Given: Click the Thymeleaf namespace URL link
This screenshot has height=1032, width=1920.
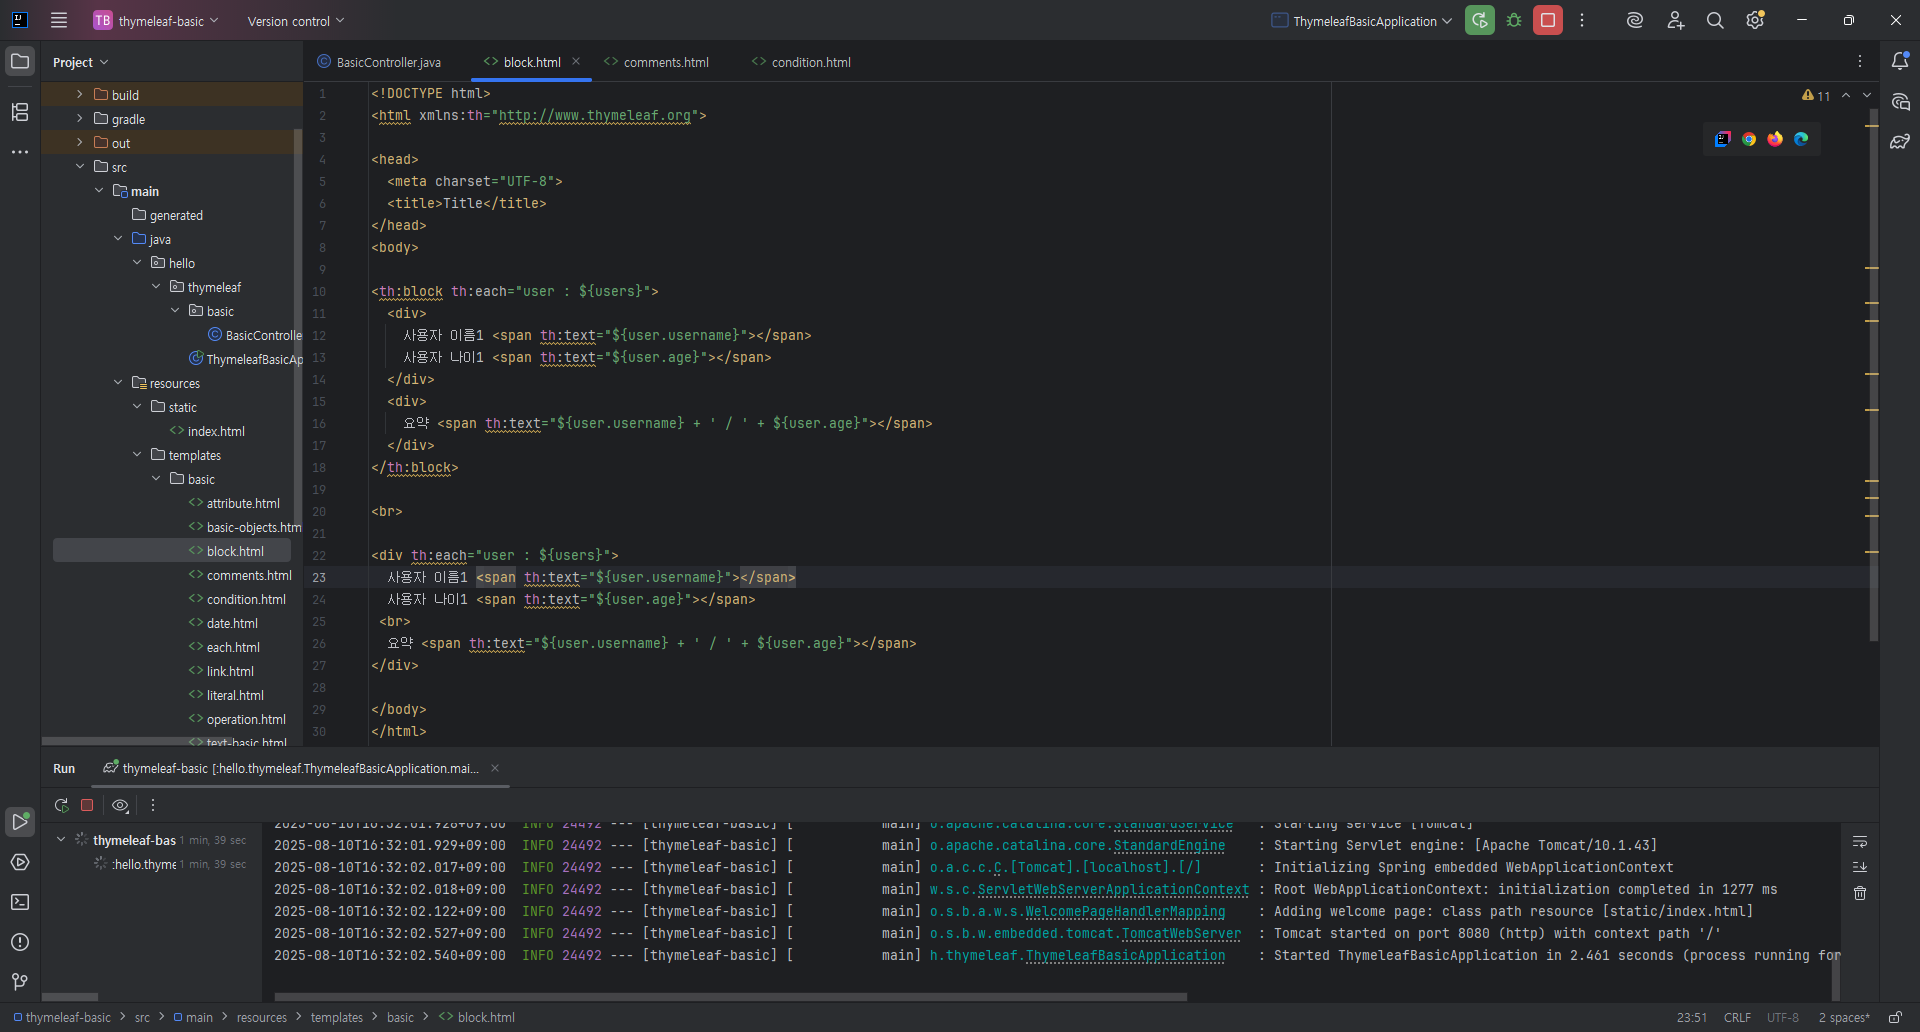Looking at the screenshot, I should coord(594,116).
